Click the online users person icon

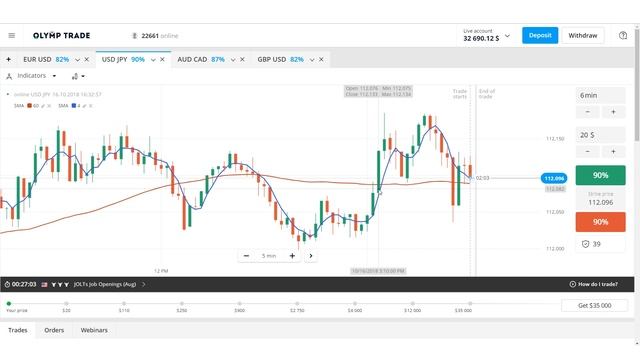[134, 36]
